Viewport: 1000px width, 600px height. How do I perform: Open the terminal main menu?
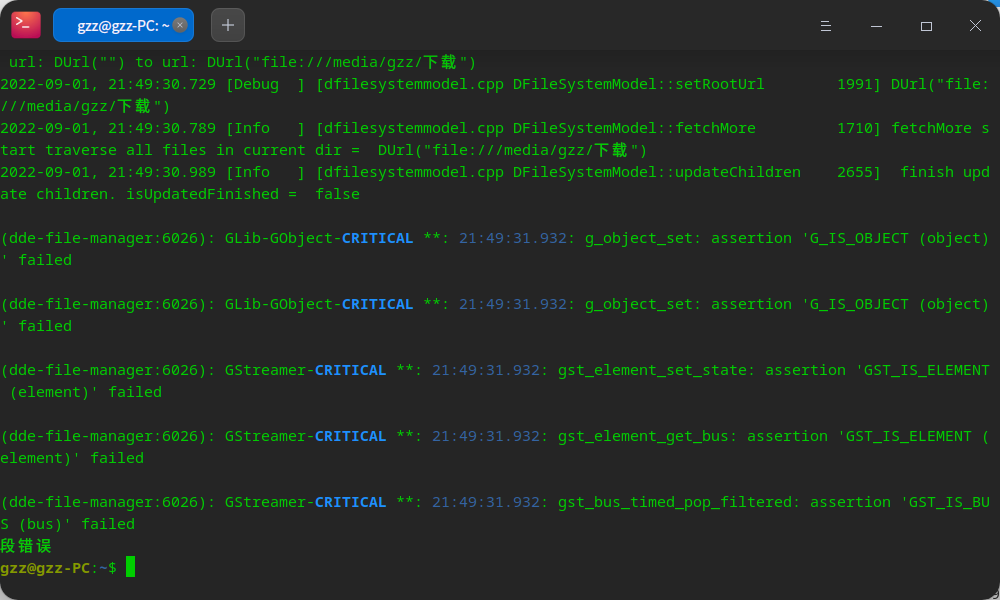[x=825, y=26]
